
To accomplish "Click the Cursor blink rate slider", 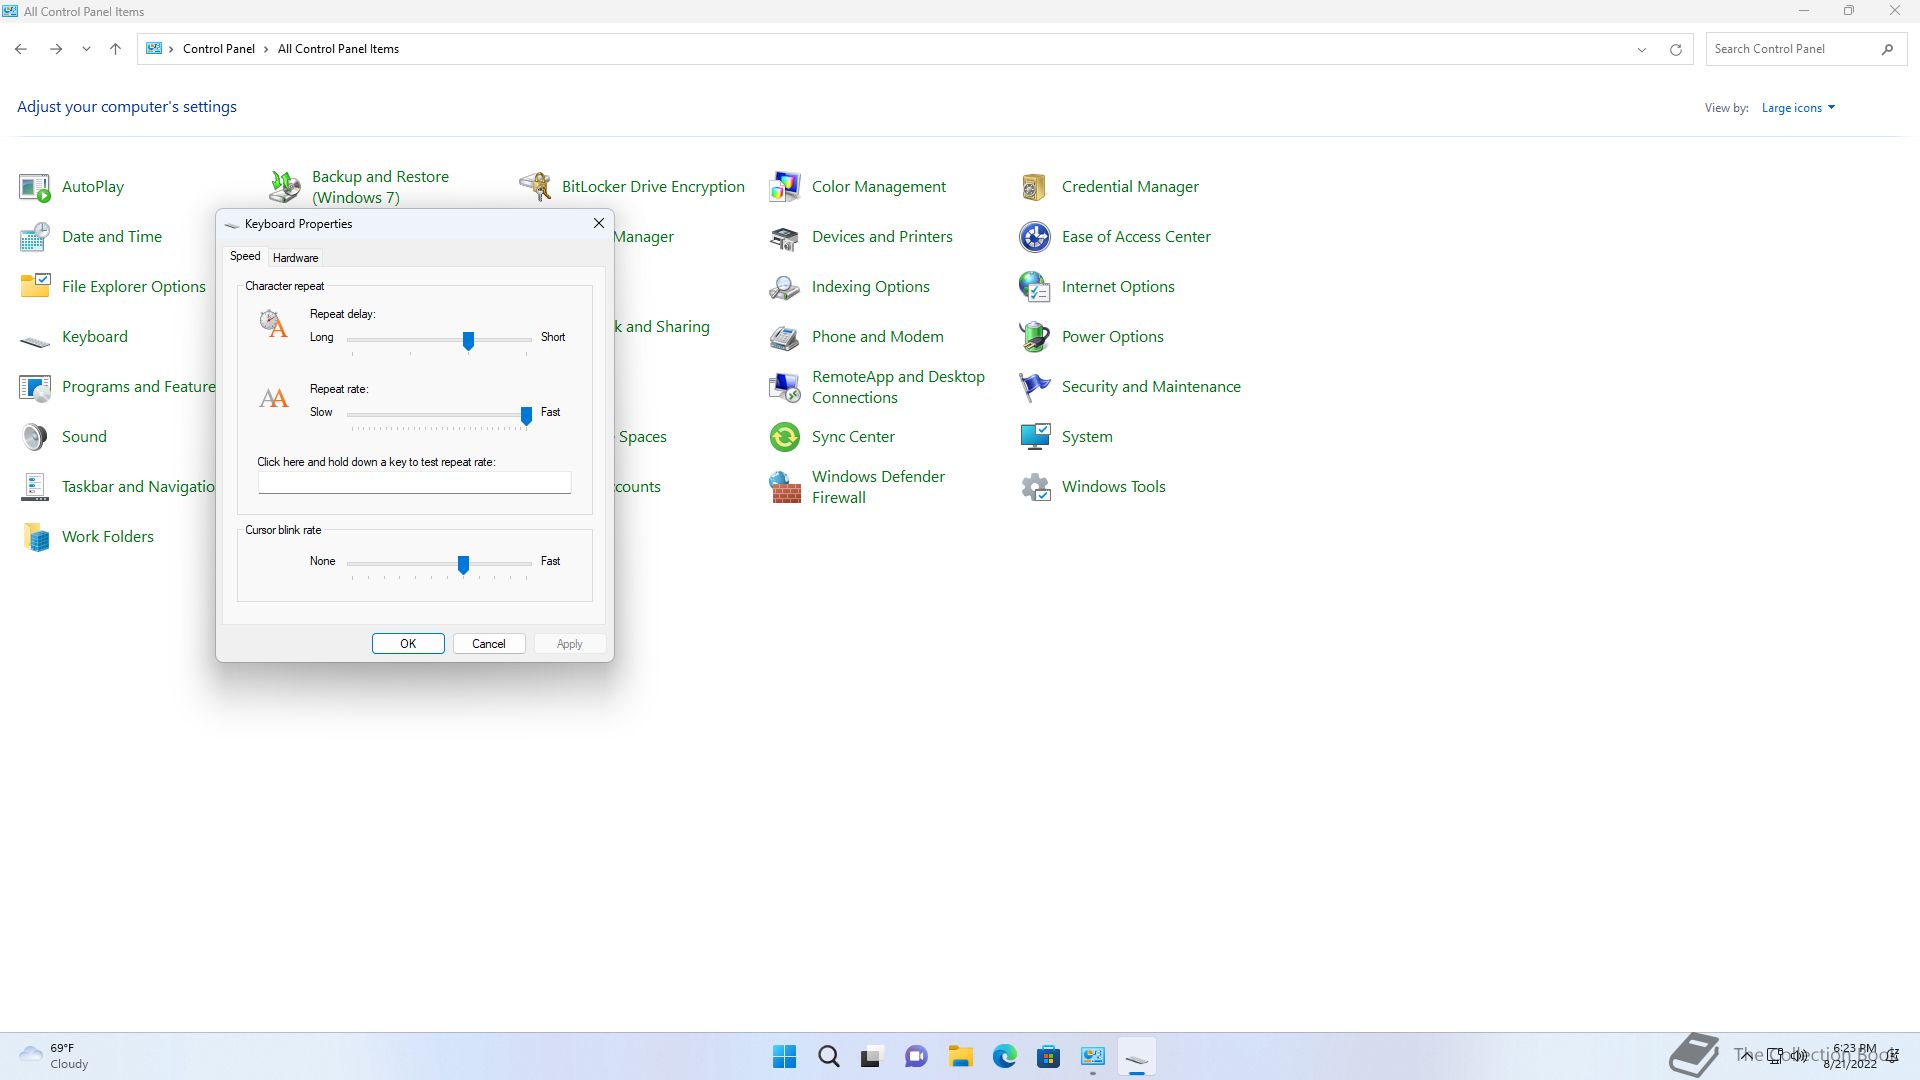I will [463, 565].
